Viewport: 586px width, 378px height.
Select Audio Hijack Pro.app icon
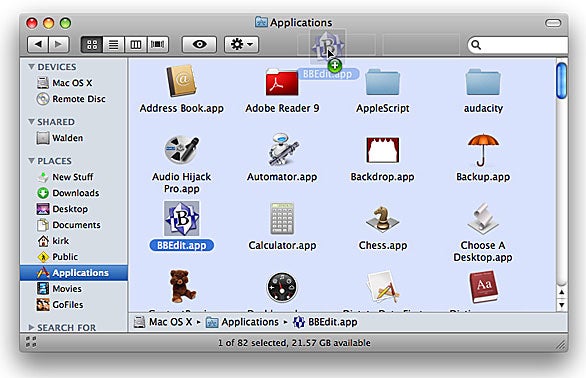(182, 150)
